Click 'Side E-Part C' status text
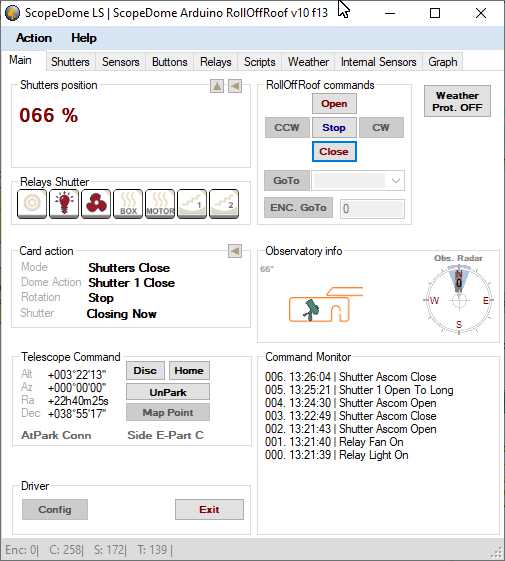 click(166, 435)
